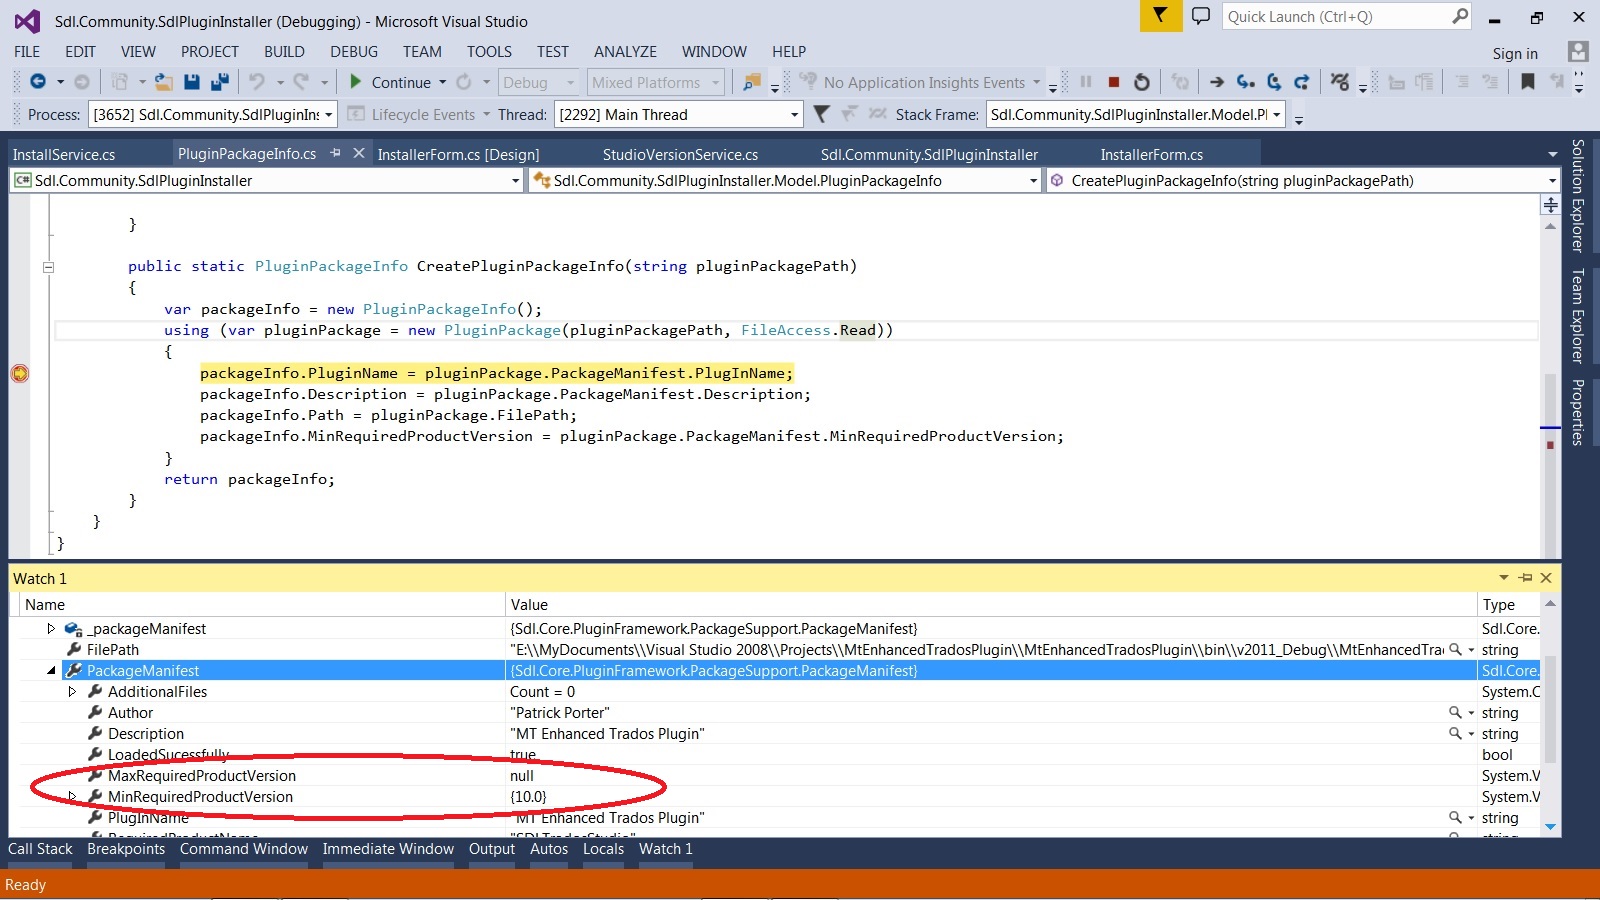Expand the _packageManifest watch entry
The height and width of the screenshot is (900, 1600).
coord(51,629)
